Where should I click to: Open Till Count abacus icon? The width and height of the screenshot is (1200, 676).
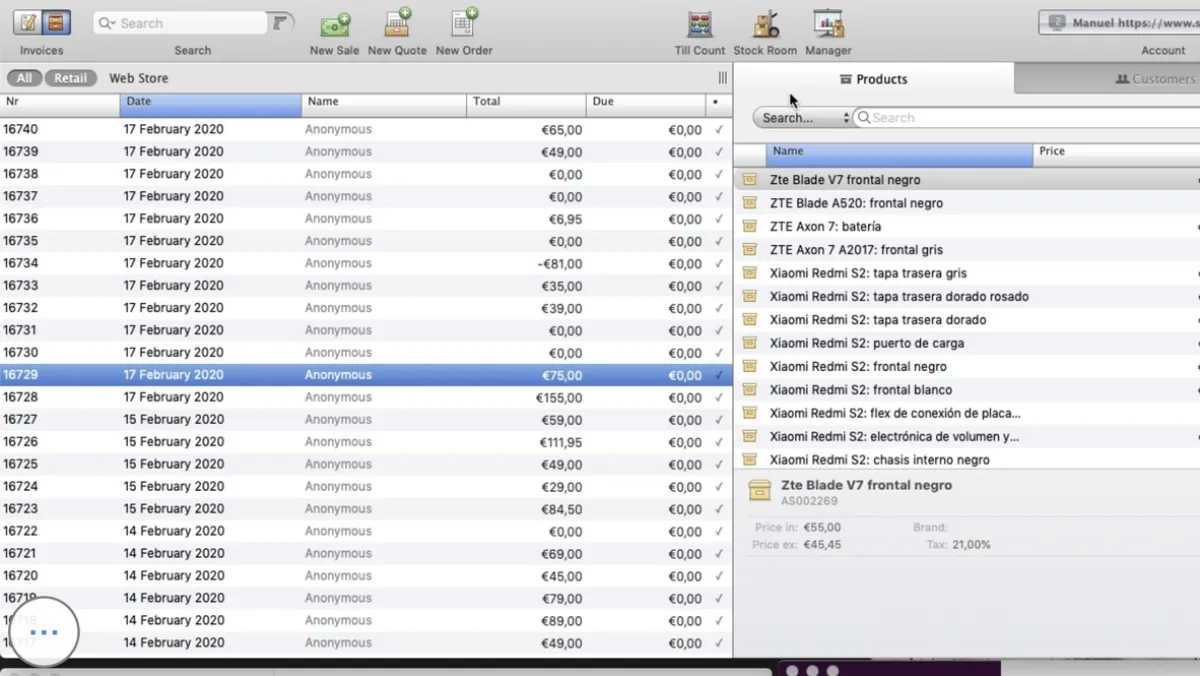point(700,24)
